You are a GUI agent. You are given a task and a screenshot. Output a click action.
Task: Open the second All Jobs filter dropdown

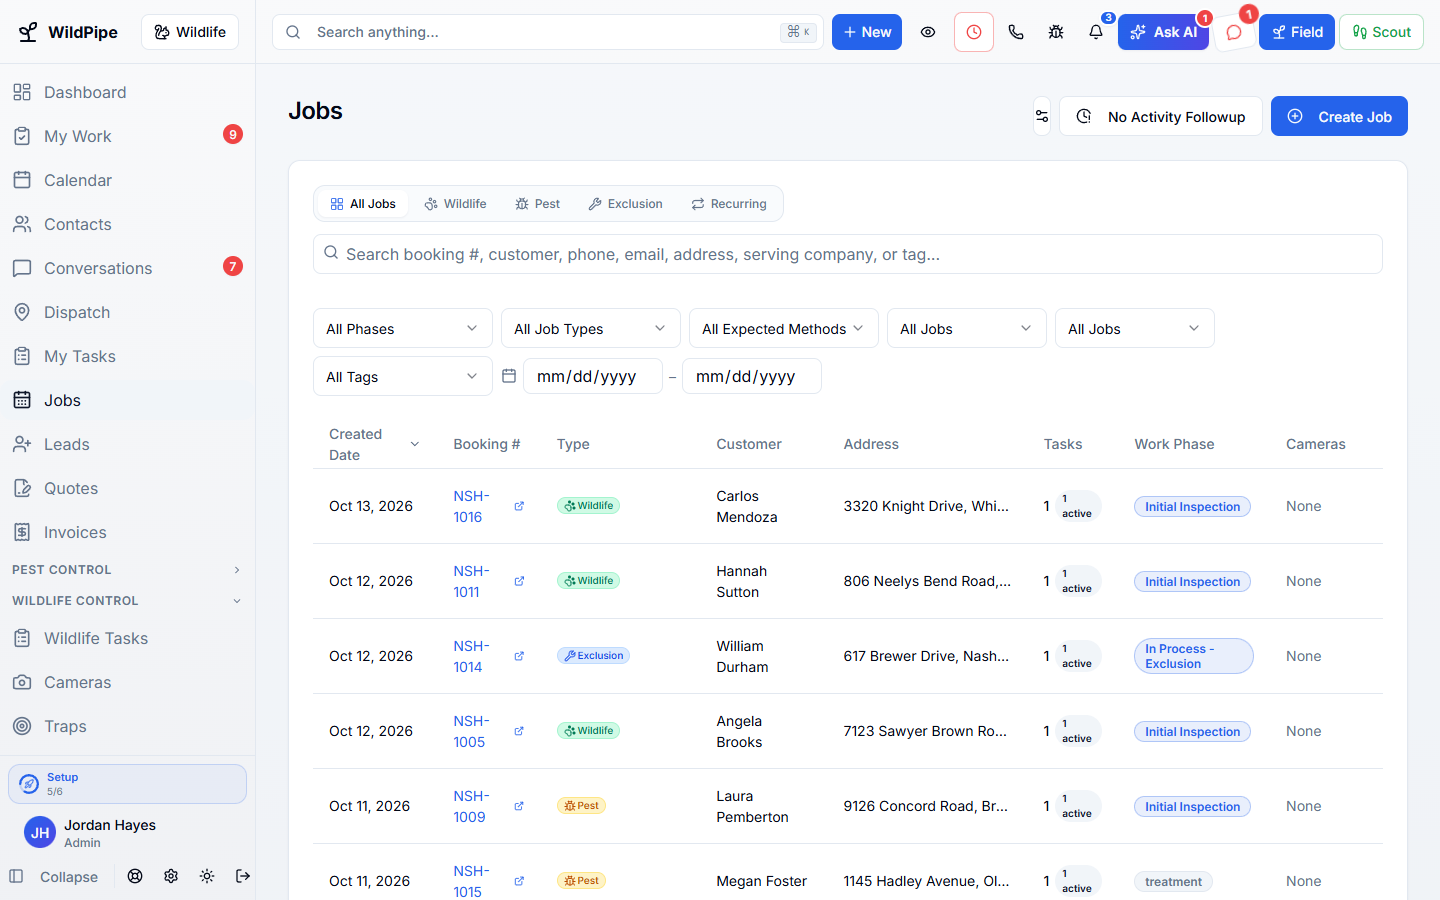(x=1135, y=328)
